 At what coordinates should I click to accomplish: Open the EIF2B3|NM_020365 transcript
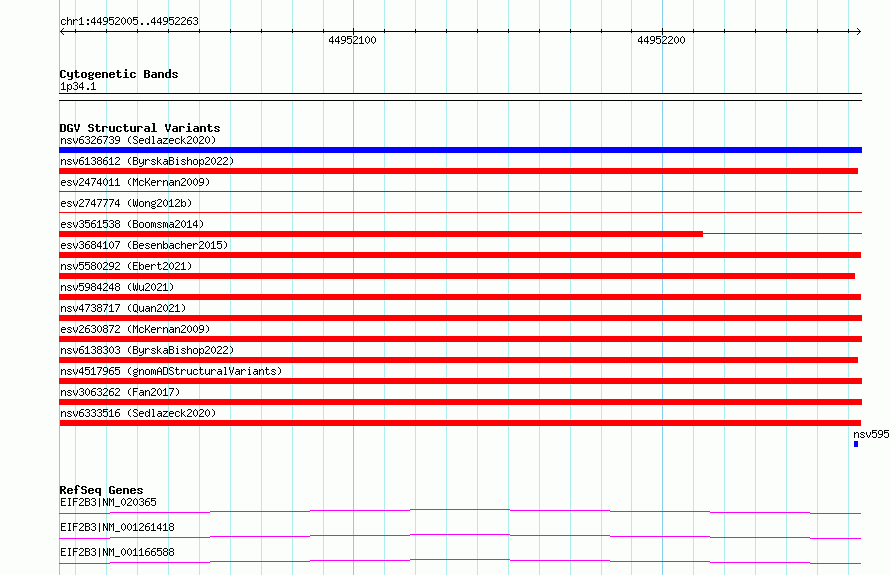(x=108, y=502)
